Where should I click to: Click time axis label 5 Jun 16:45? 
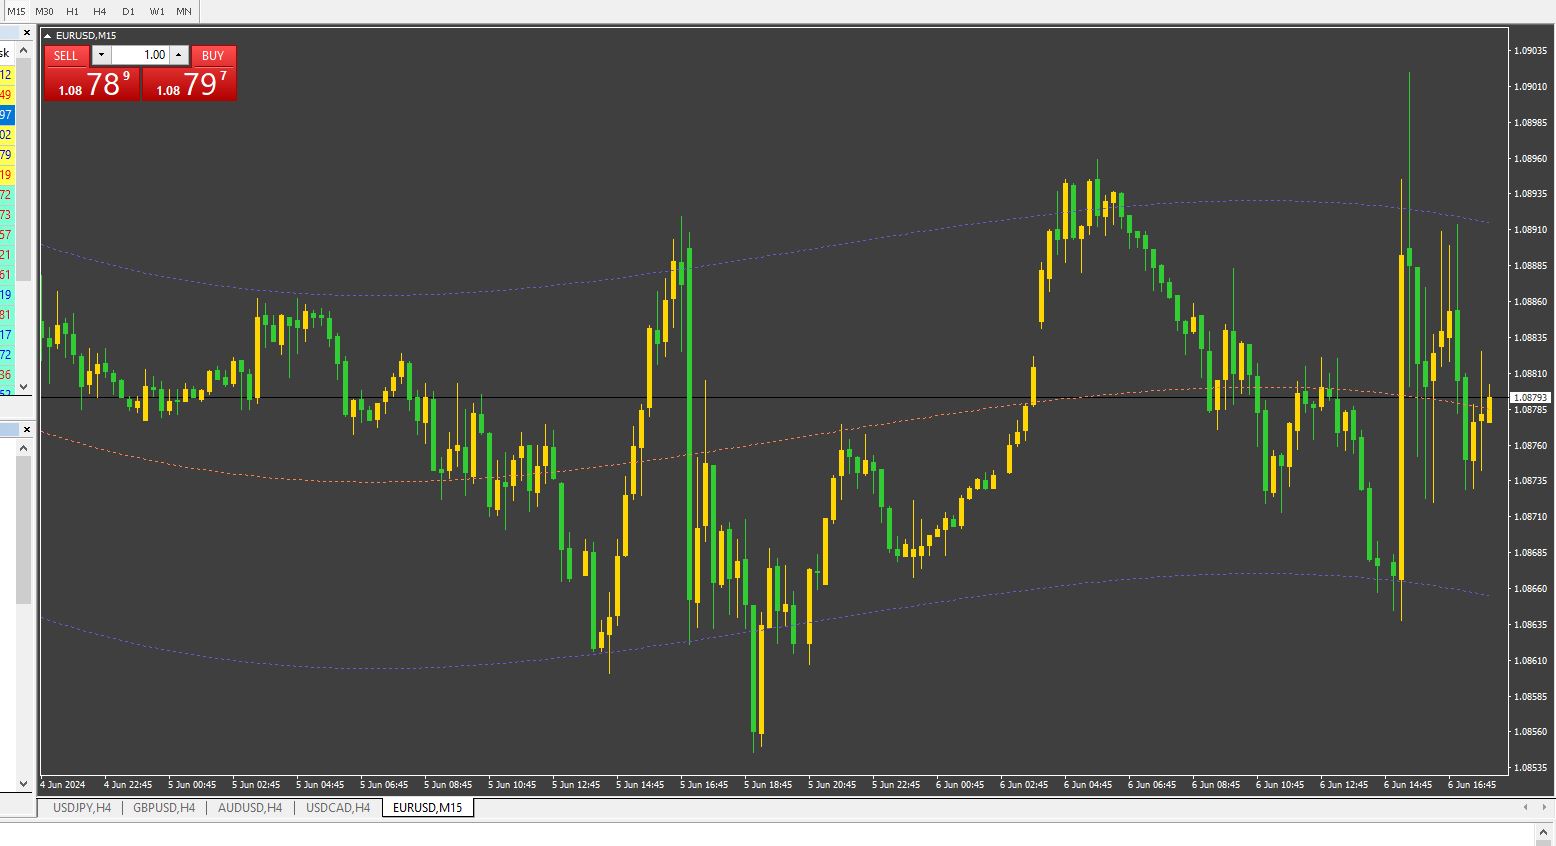(x=704, y=785)
